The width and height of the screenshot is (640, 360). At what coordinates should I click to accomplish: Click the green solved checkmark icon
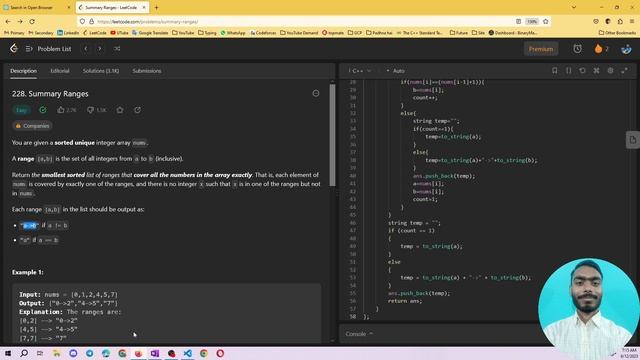tap(43, 110)
